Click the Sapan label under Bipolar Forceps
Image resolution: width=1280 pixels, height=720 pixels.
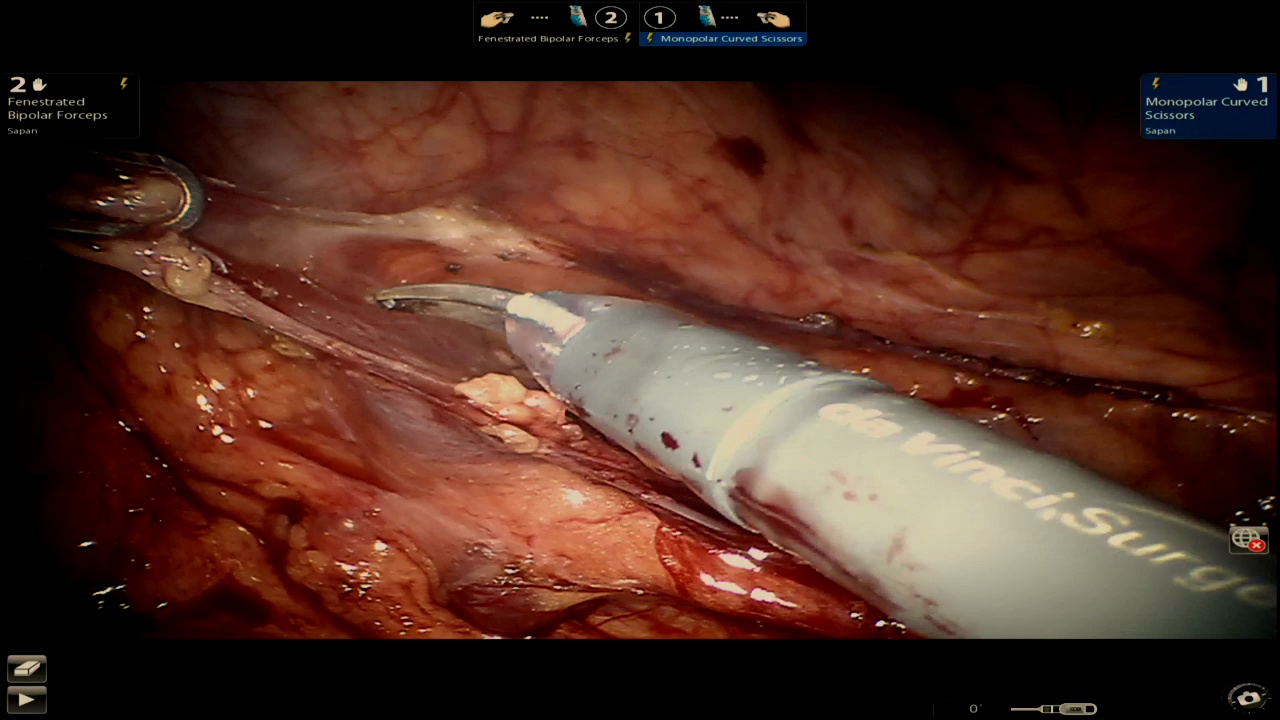click(22, 131)
